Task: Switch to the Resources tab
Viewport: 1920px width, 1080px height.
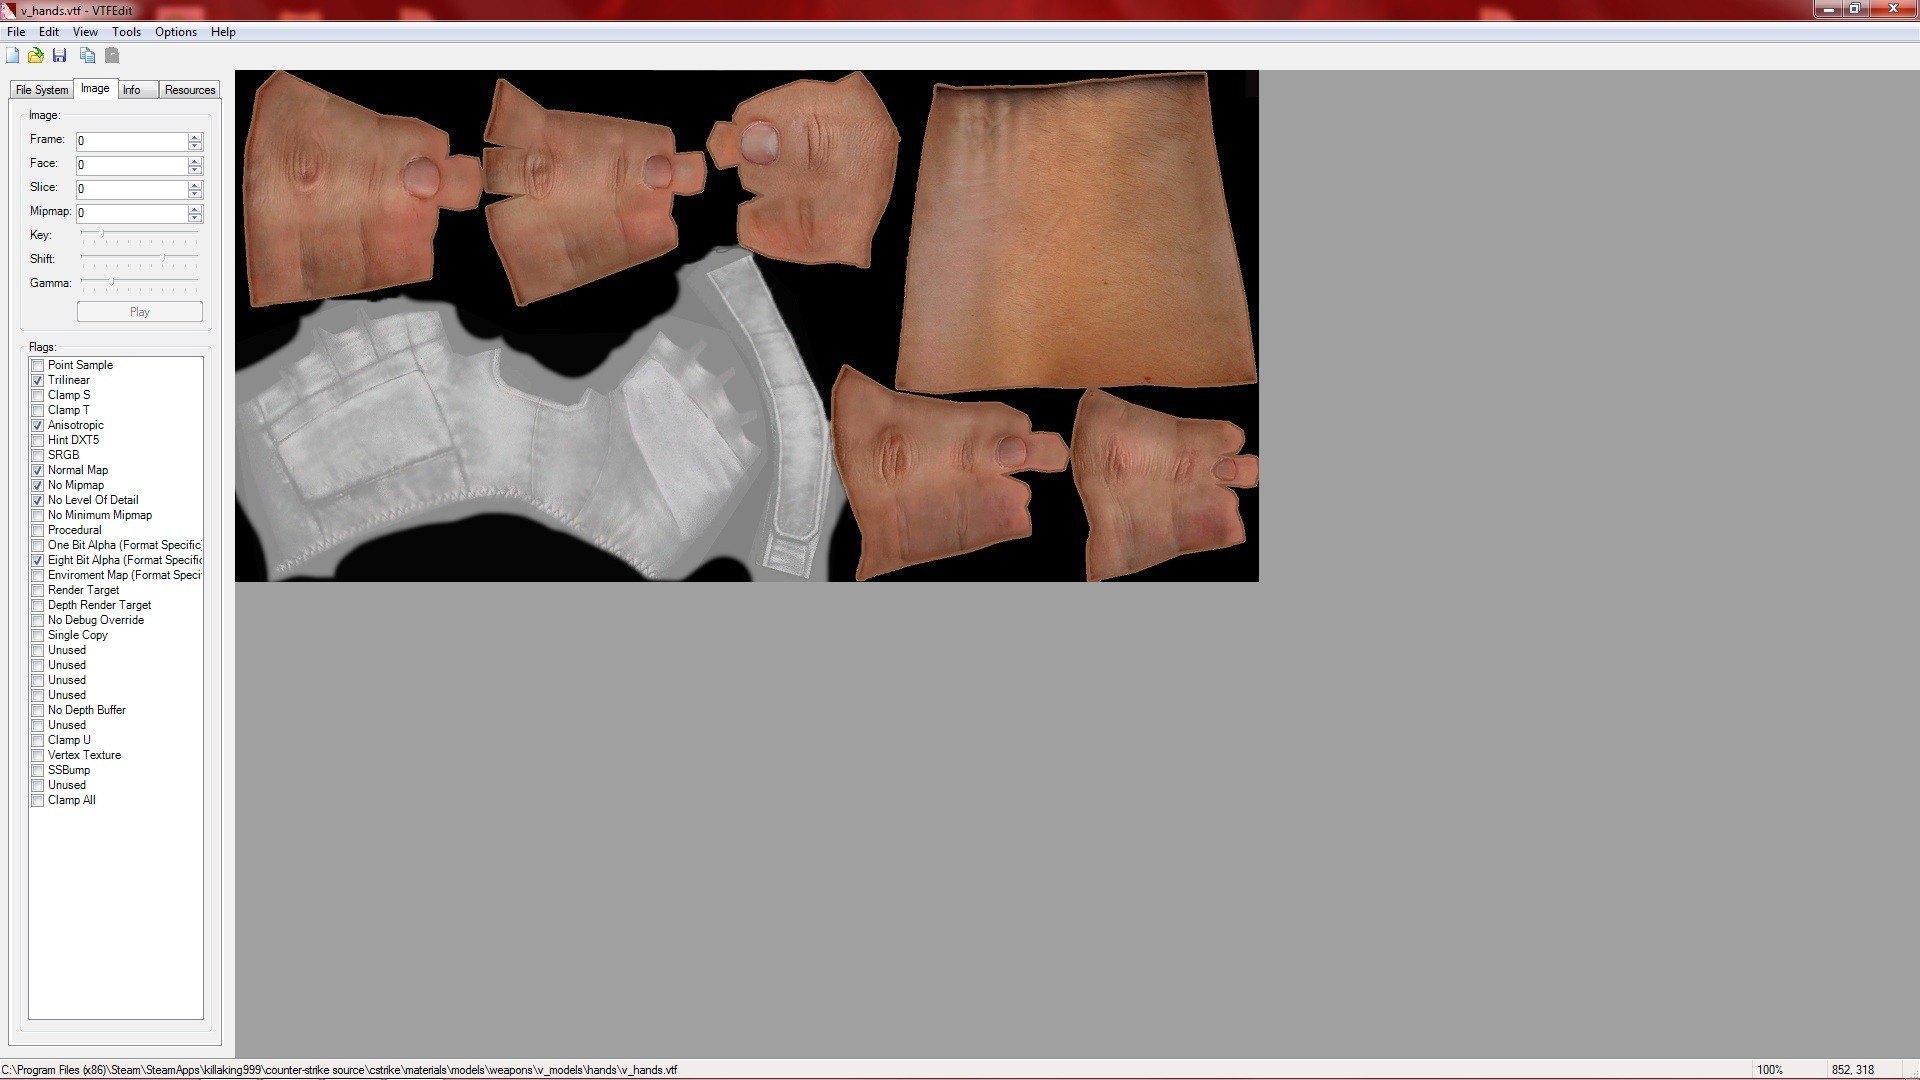Action: [x=190, y=90]
